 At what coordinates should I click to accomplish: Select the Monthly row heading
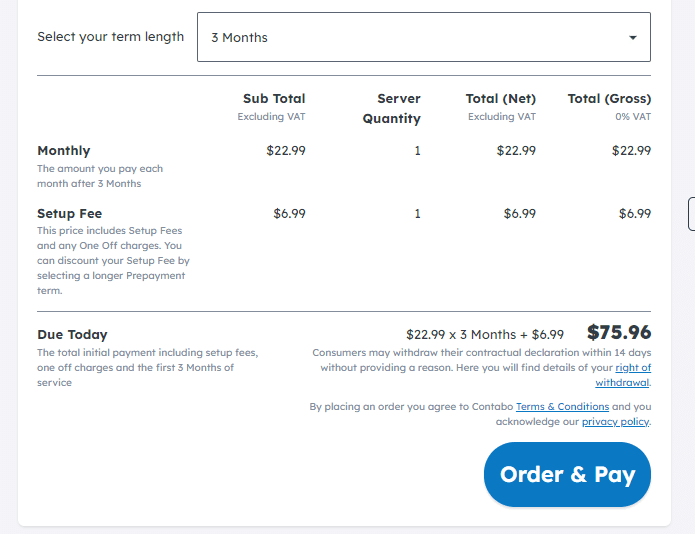[x=64, y=151]
